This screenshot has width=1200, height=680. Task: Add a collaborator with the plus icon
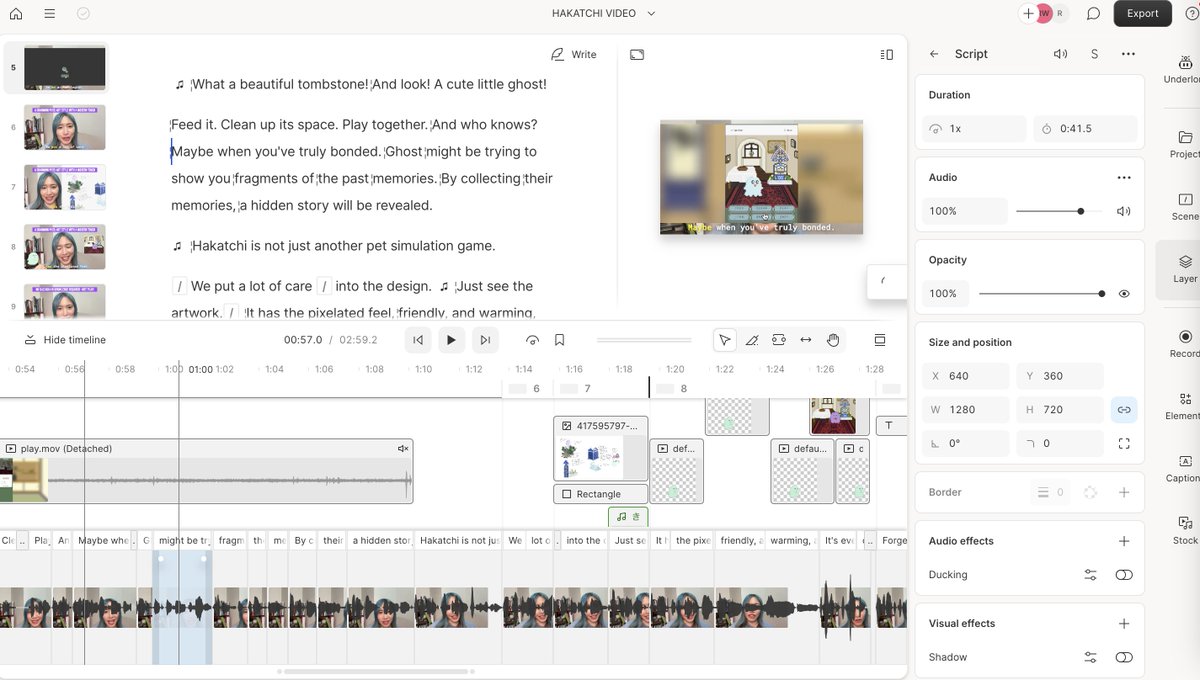[x=1028, y=14]
